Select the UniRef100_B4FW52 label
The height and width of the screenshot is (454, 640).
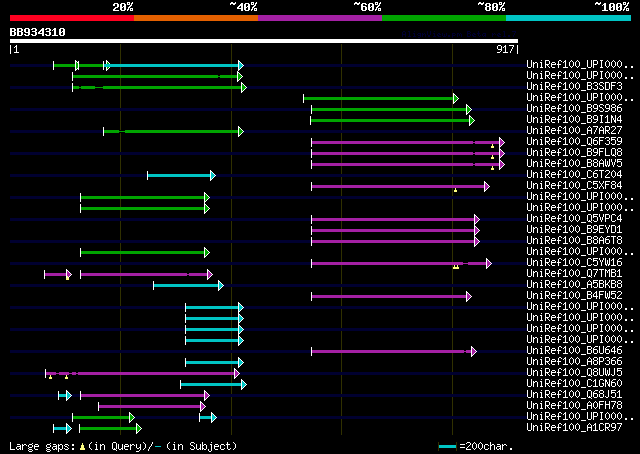(x=574, y=296)
